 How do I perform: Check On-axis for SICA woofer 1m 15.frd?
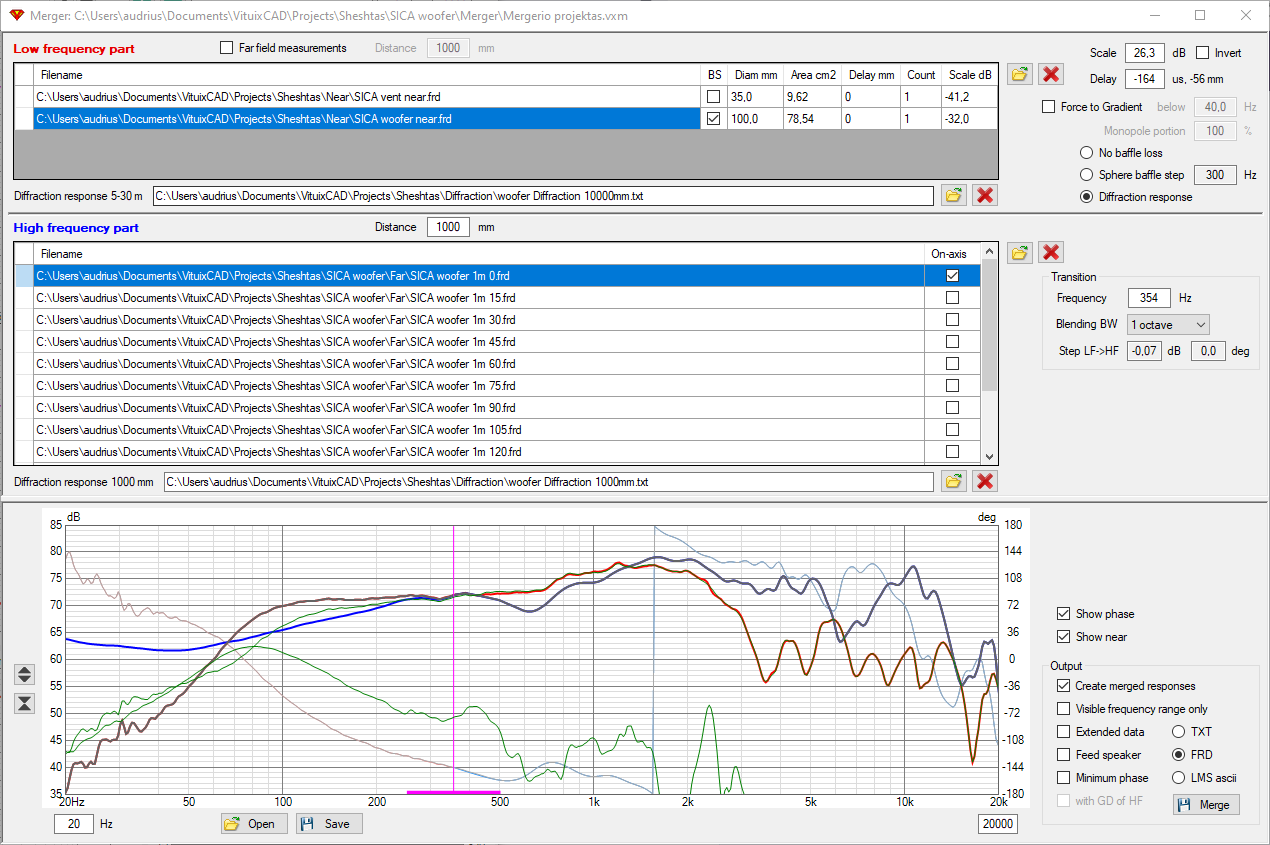tap(952, 297)
